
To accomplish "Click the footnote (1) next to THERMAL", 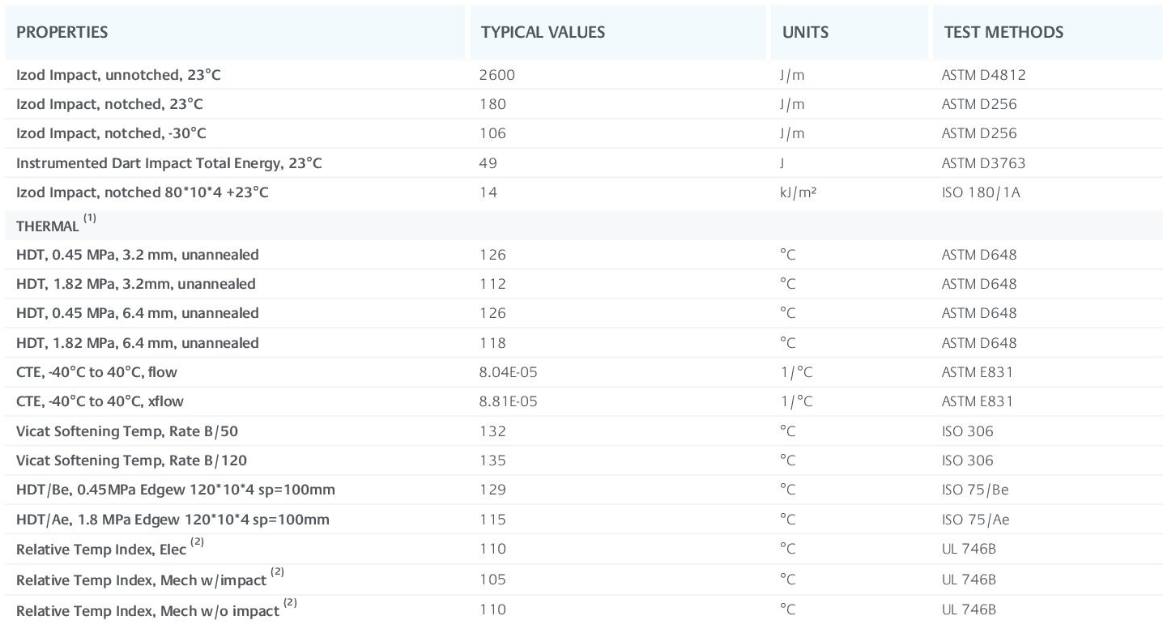I will (90, 218).
